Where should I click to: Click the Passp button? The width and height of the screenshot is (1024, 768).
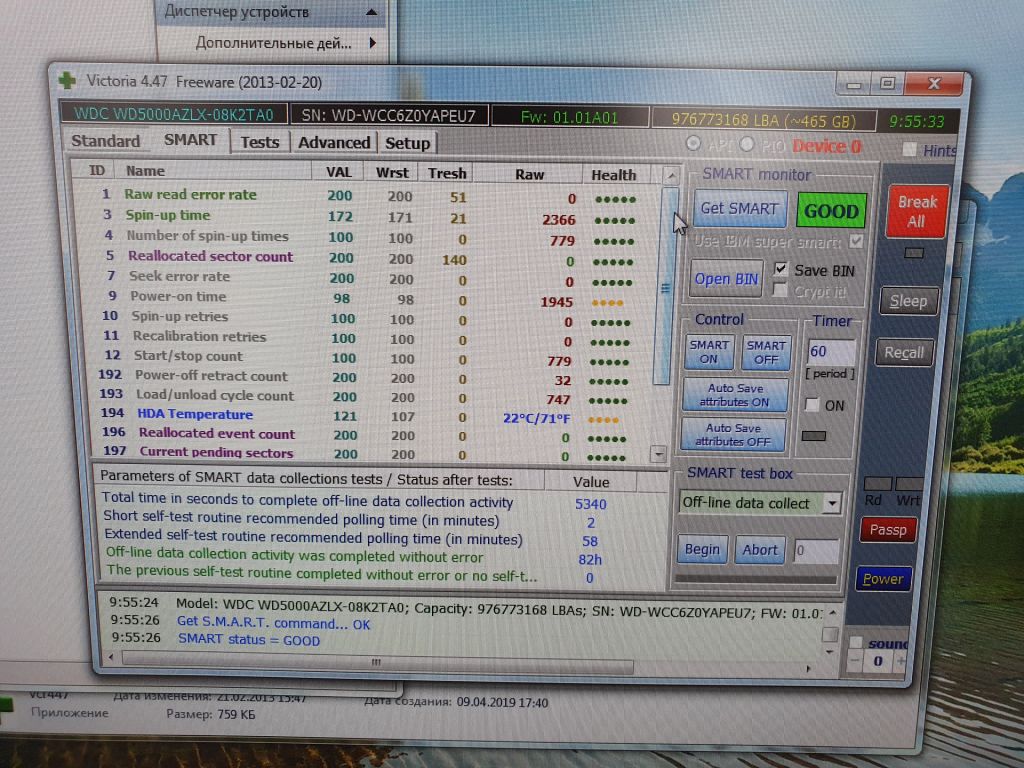(888, 530)
